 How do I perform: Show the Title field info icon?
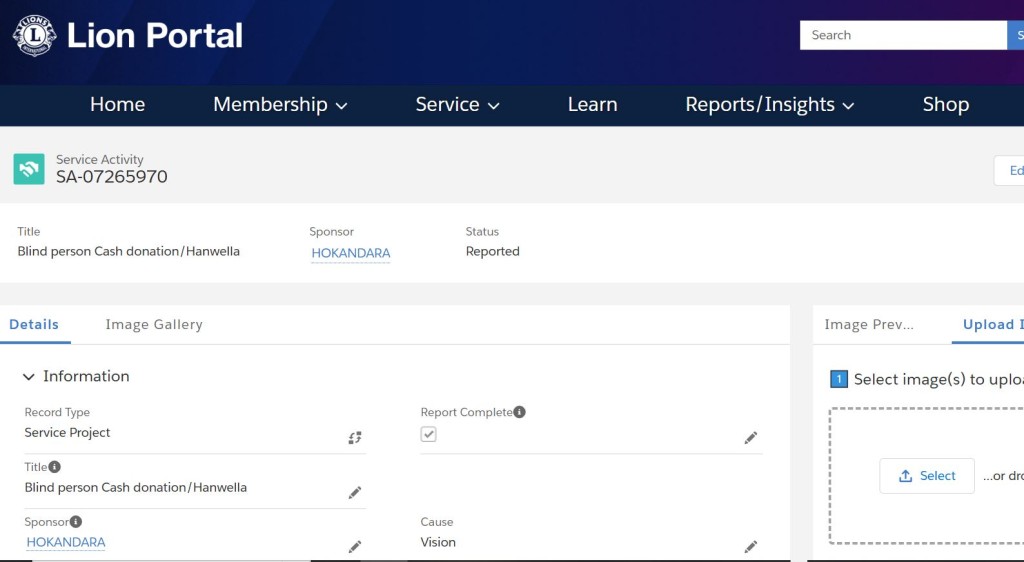coord(54,467)
